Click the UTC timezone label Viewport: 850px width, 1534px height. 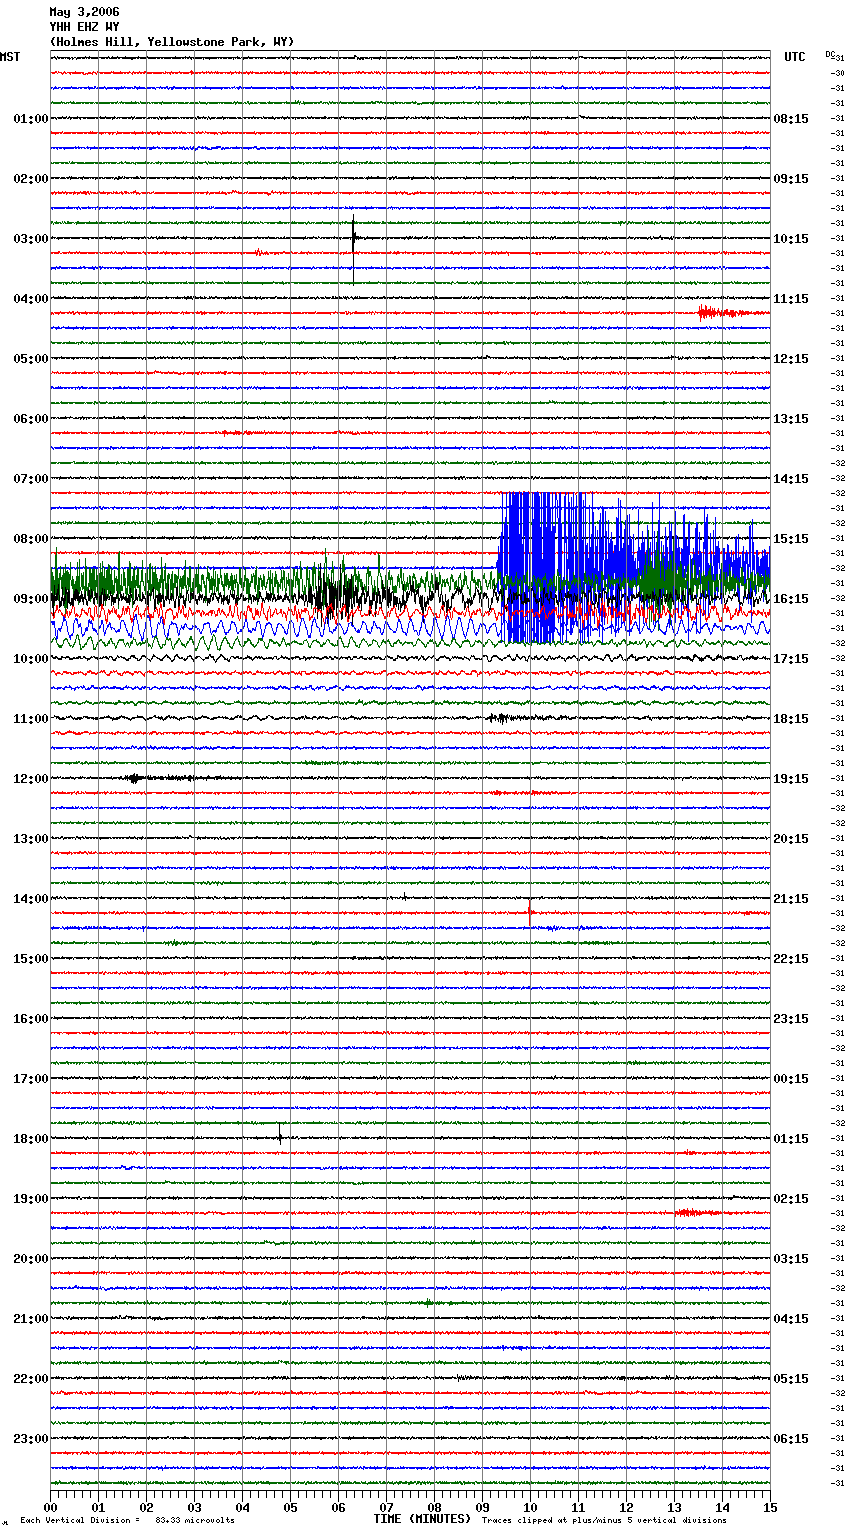[x=795, y=57]
